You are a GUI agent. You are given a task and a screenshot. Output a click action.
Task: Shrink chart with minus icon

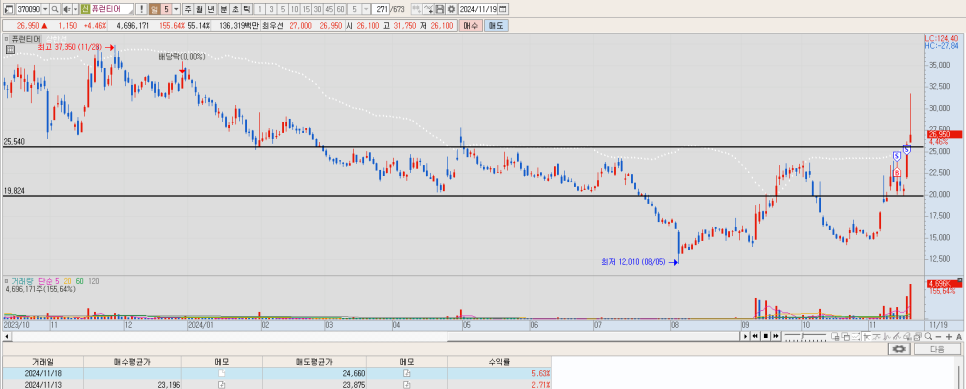938,337
